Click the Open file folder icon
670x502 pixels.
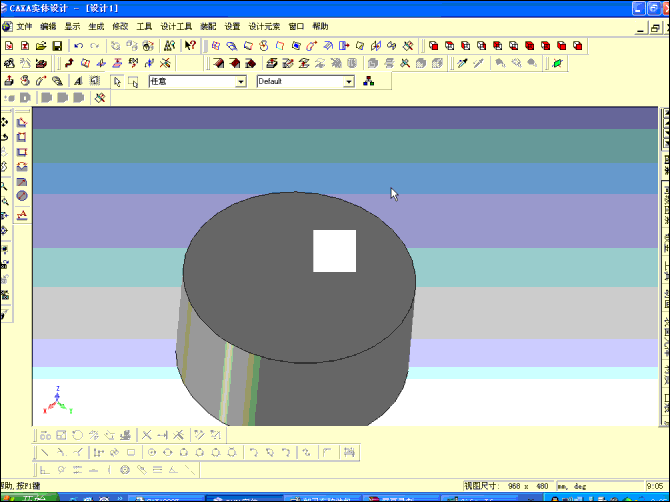[41, 46]
